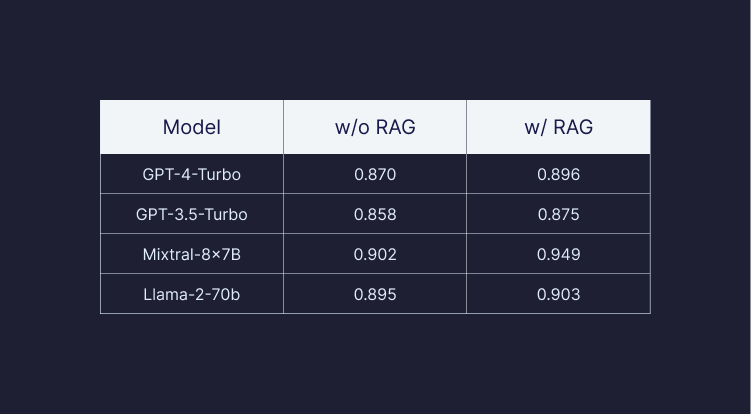This screenshot has height=414, width=751.
Task: Click the Model column header
Action: 191,127
